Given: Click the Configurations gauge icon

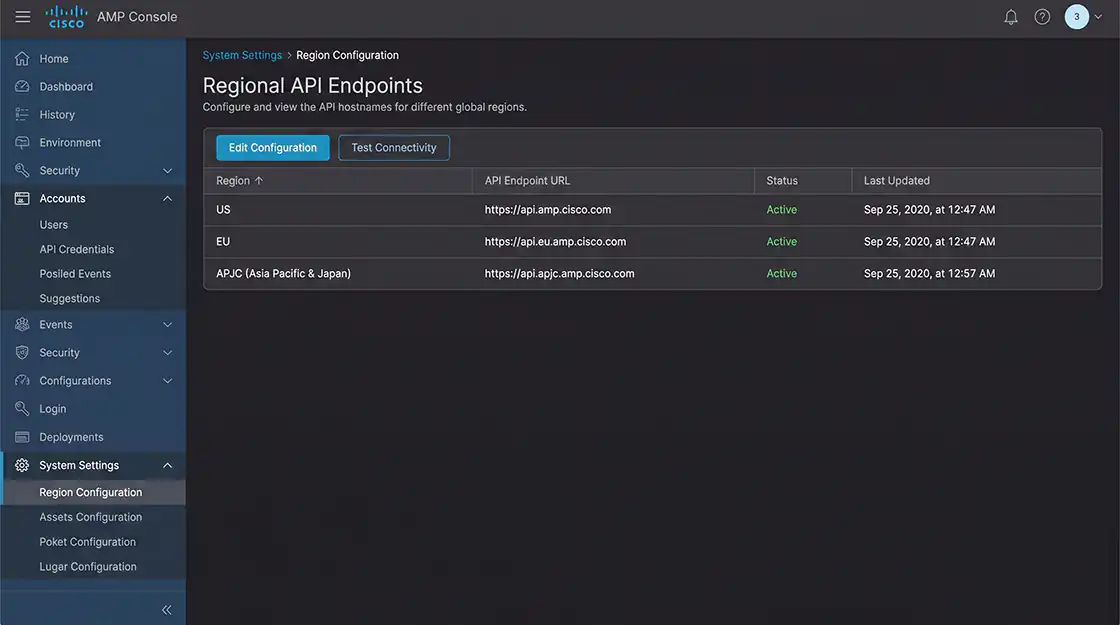Looking at the screenshot, I should coord(22,381).
